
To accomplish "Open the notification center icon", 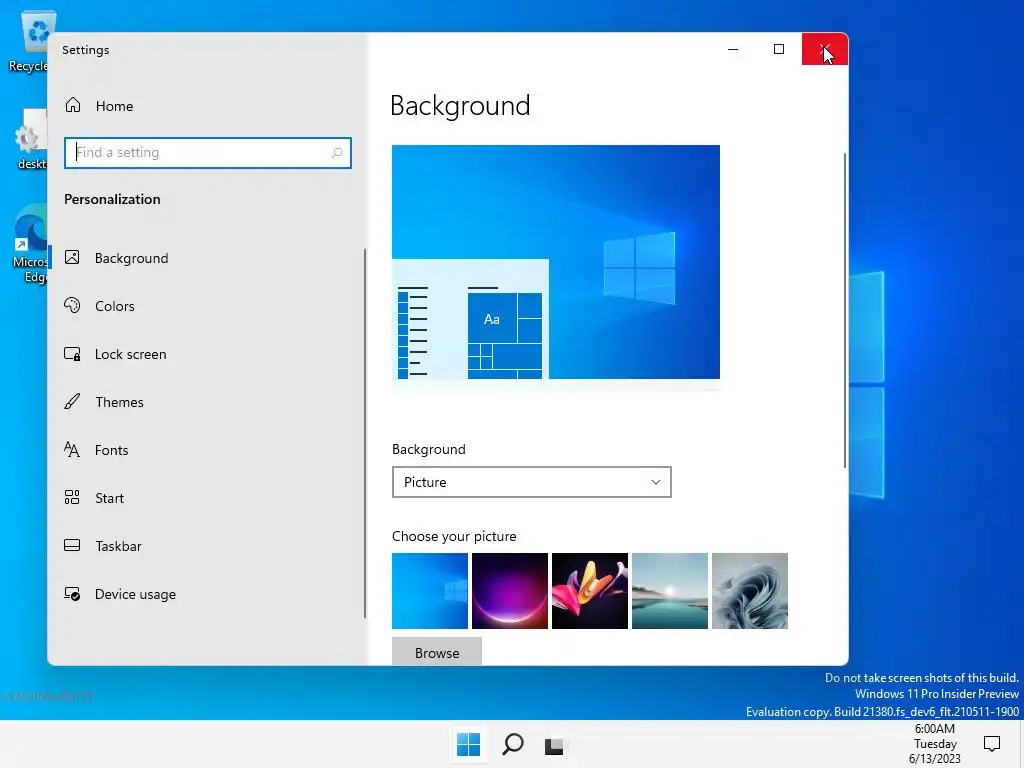I will click(x=991, y=743).
